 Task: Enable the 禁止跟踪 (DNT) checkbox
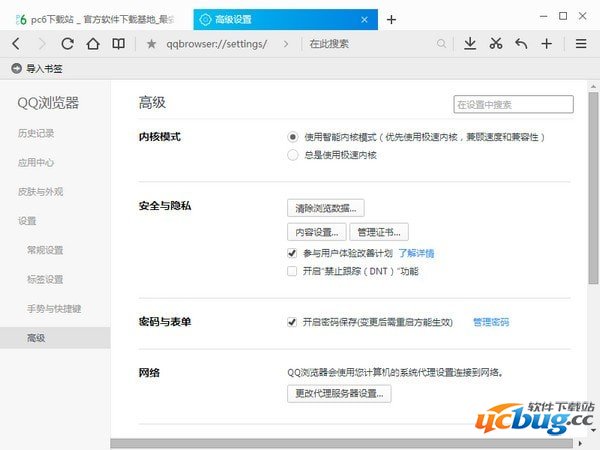click(x=292, y=270)
